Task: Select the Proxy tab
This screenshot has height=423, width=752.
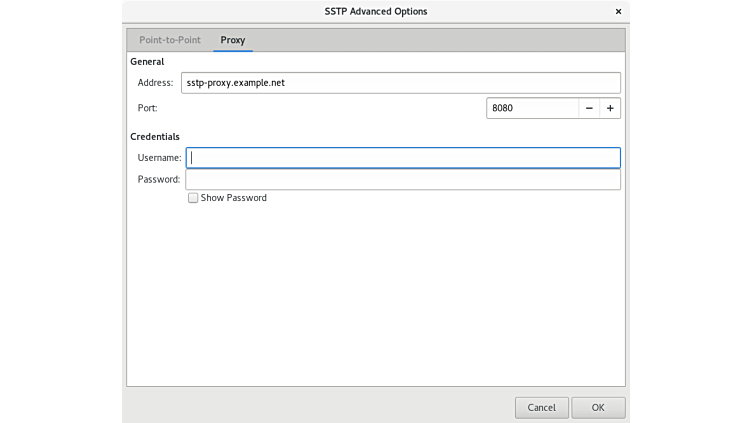Action: coord(233,40)
